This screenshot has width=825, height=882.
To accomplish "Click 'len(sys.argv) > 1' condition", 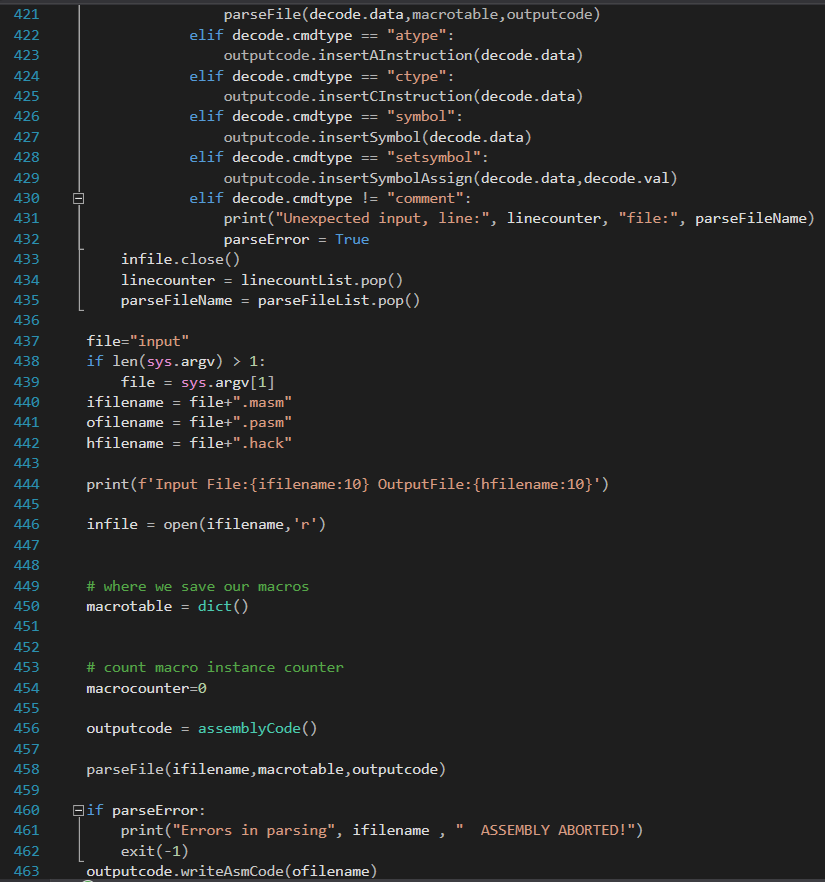I will pos(185,361).
